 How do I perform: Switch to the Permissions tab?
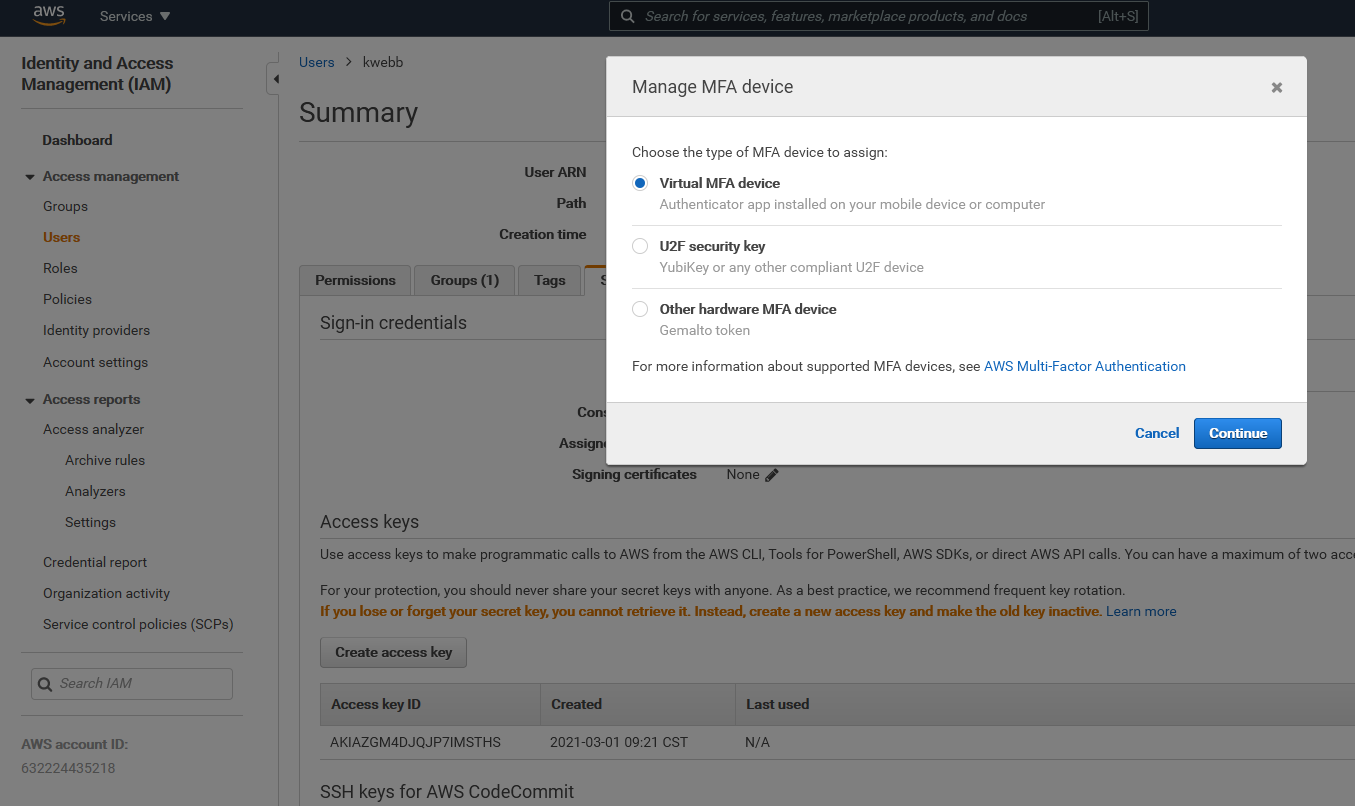click(355, 280)
